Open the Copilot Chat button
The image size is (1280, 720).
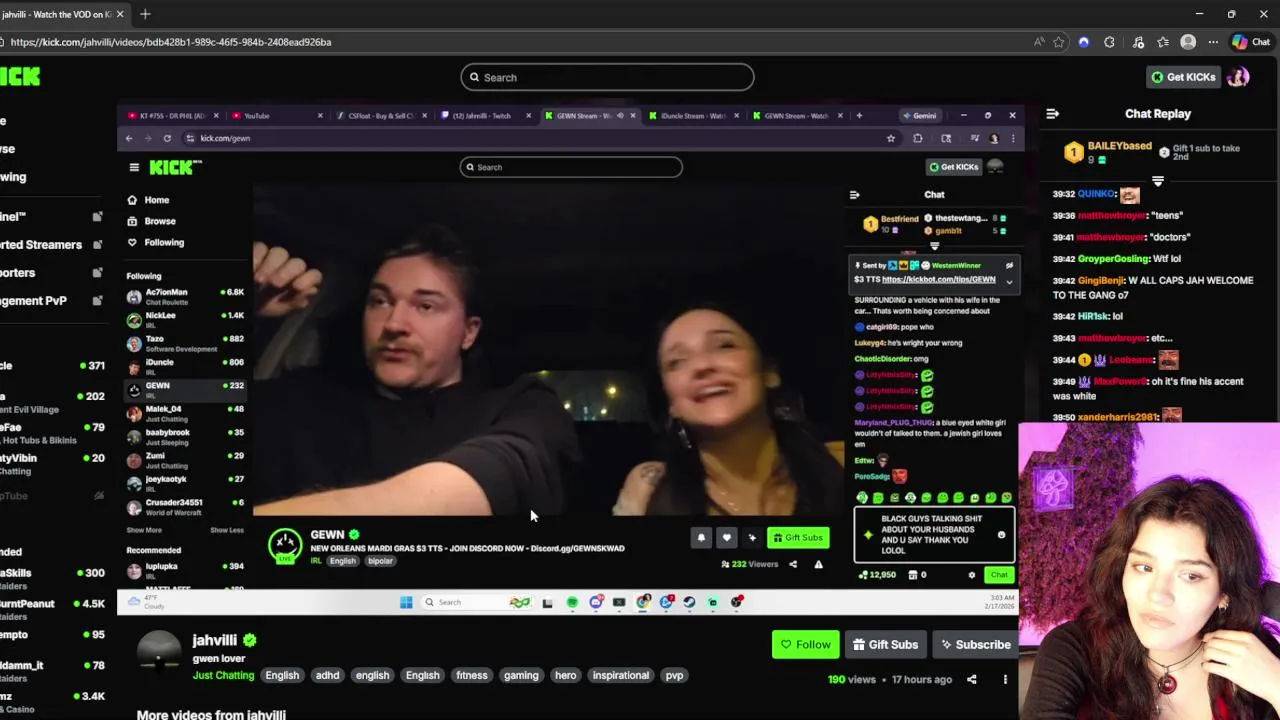click(x=1251, y=42)
